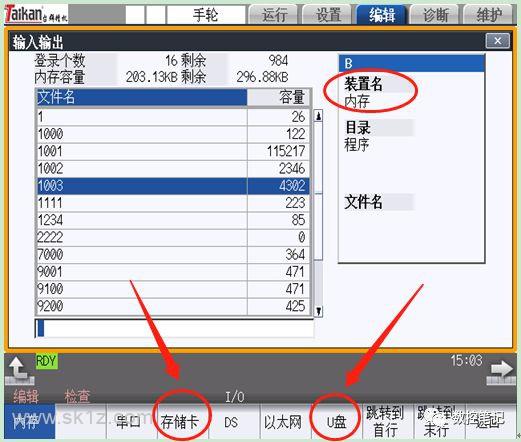Click the DS softkey
The width and height of the screenshot is (521, 442).
tap(234, 422)
